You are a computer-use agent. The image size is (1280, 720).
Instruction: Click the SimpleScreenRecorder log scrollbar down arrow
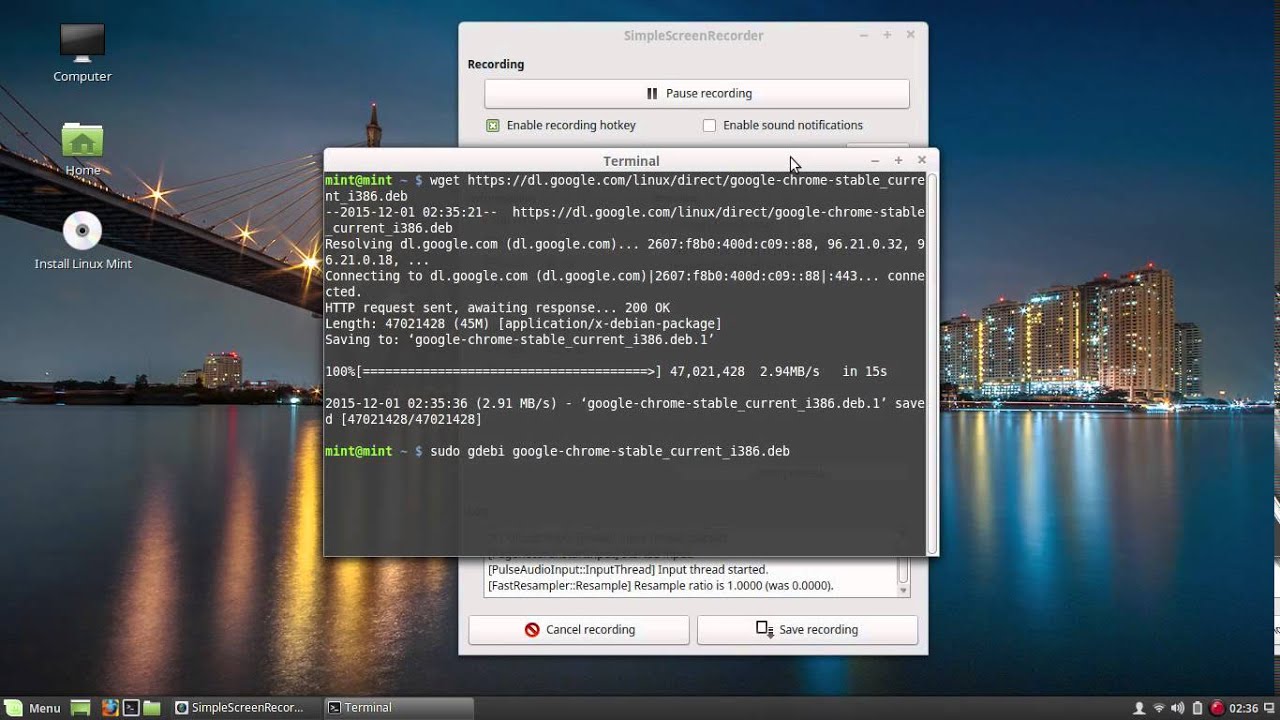(x=903, y=590)
